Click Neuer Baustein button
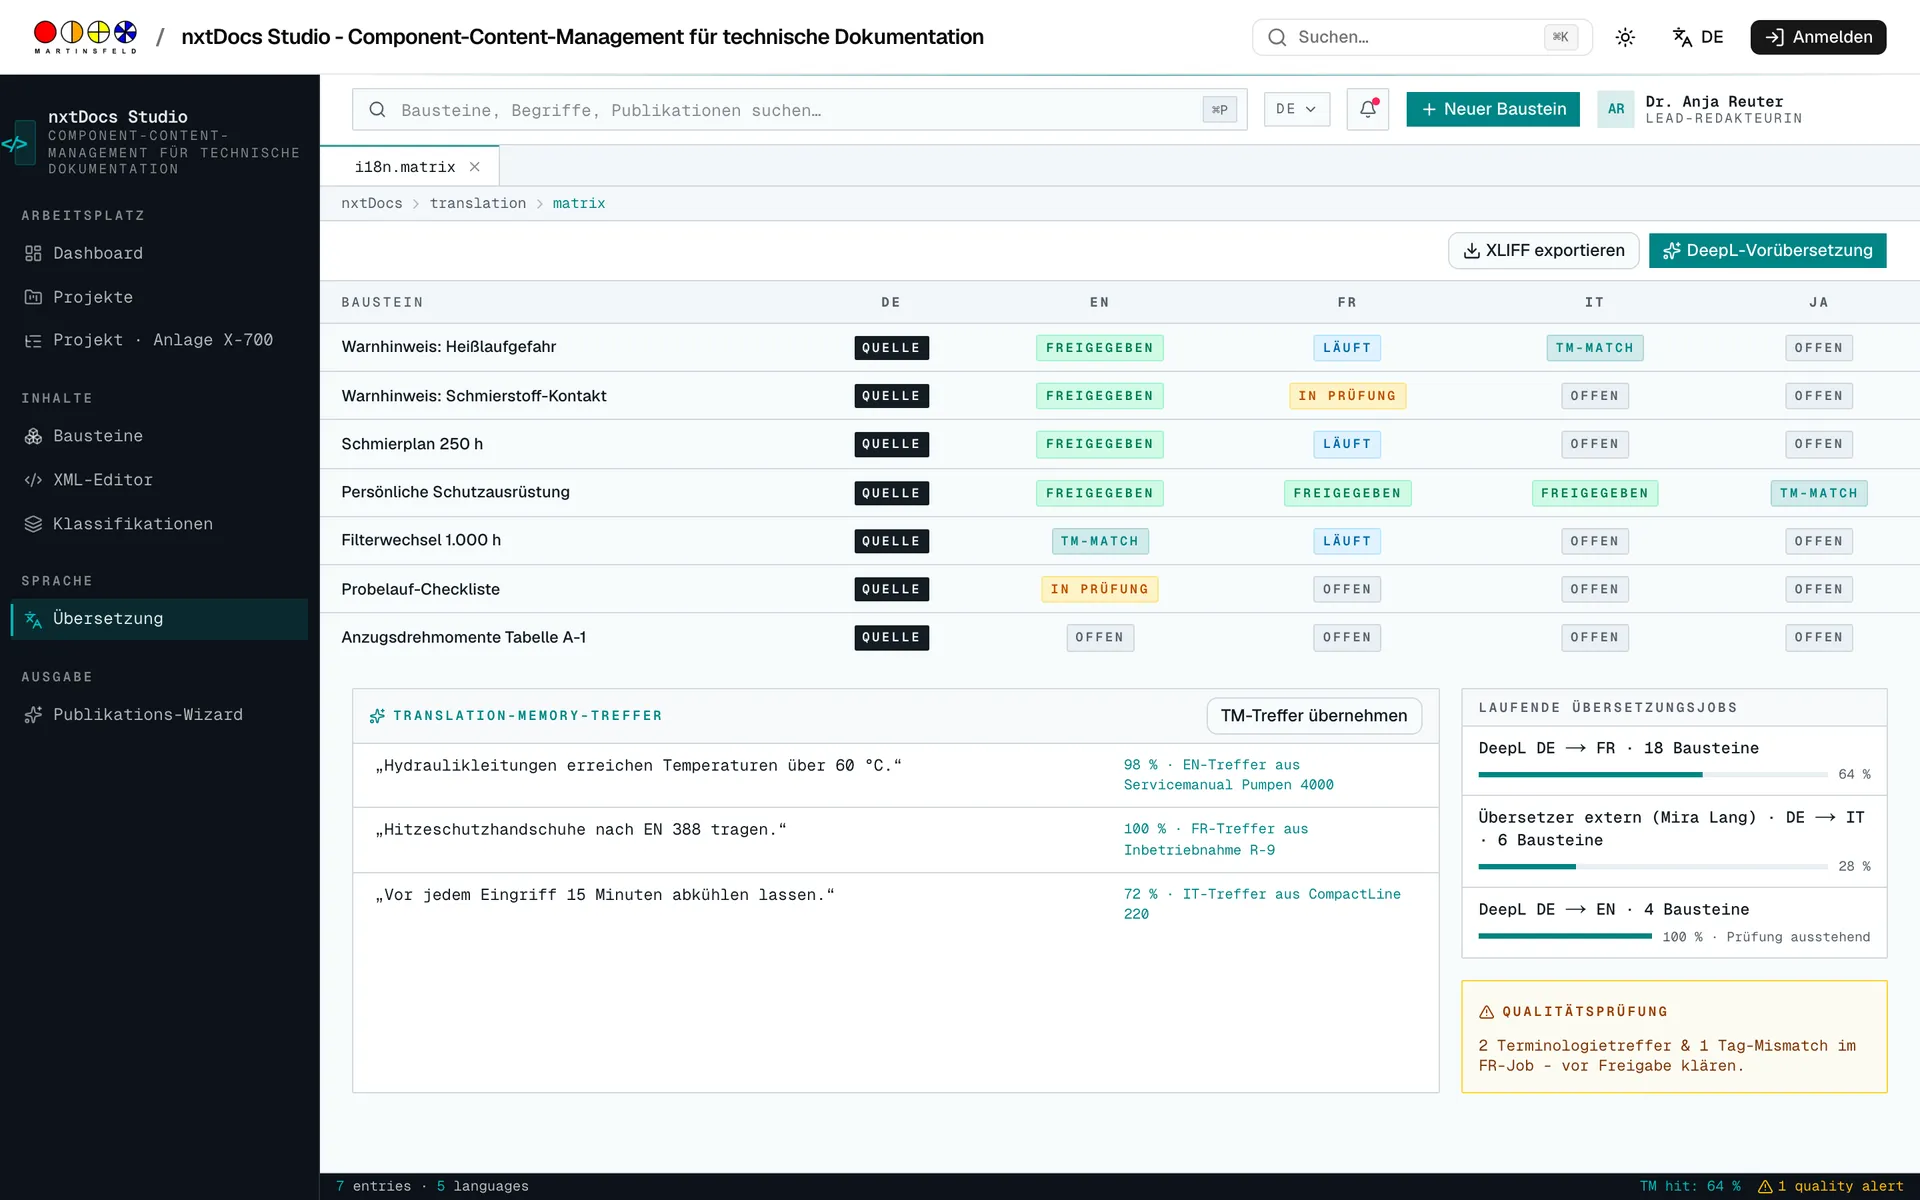Viewport: 1920px width, 1200px height. 1492,109
